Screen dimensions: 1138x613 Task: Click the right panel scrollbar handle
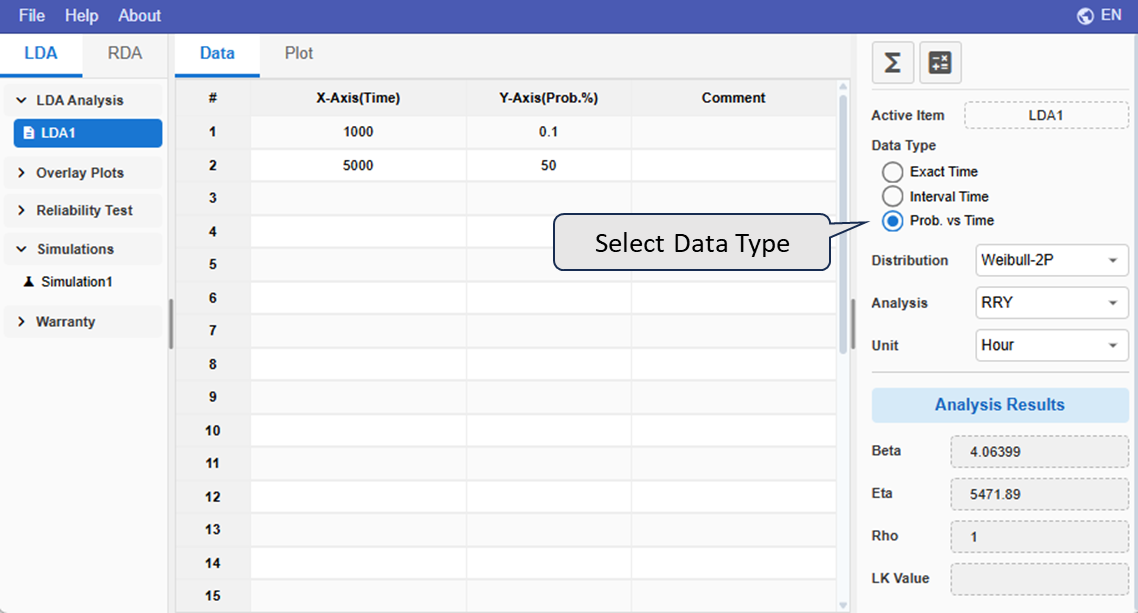click(x=853, y=324)
